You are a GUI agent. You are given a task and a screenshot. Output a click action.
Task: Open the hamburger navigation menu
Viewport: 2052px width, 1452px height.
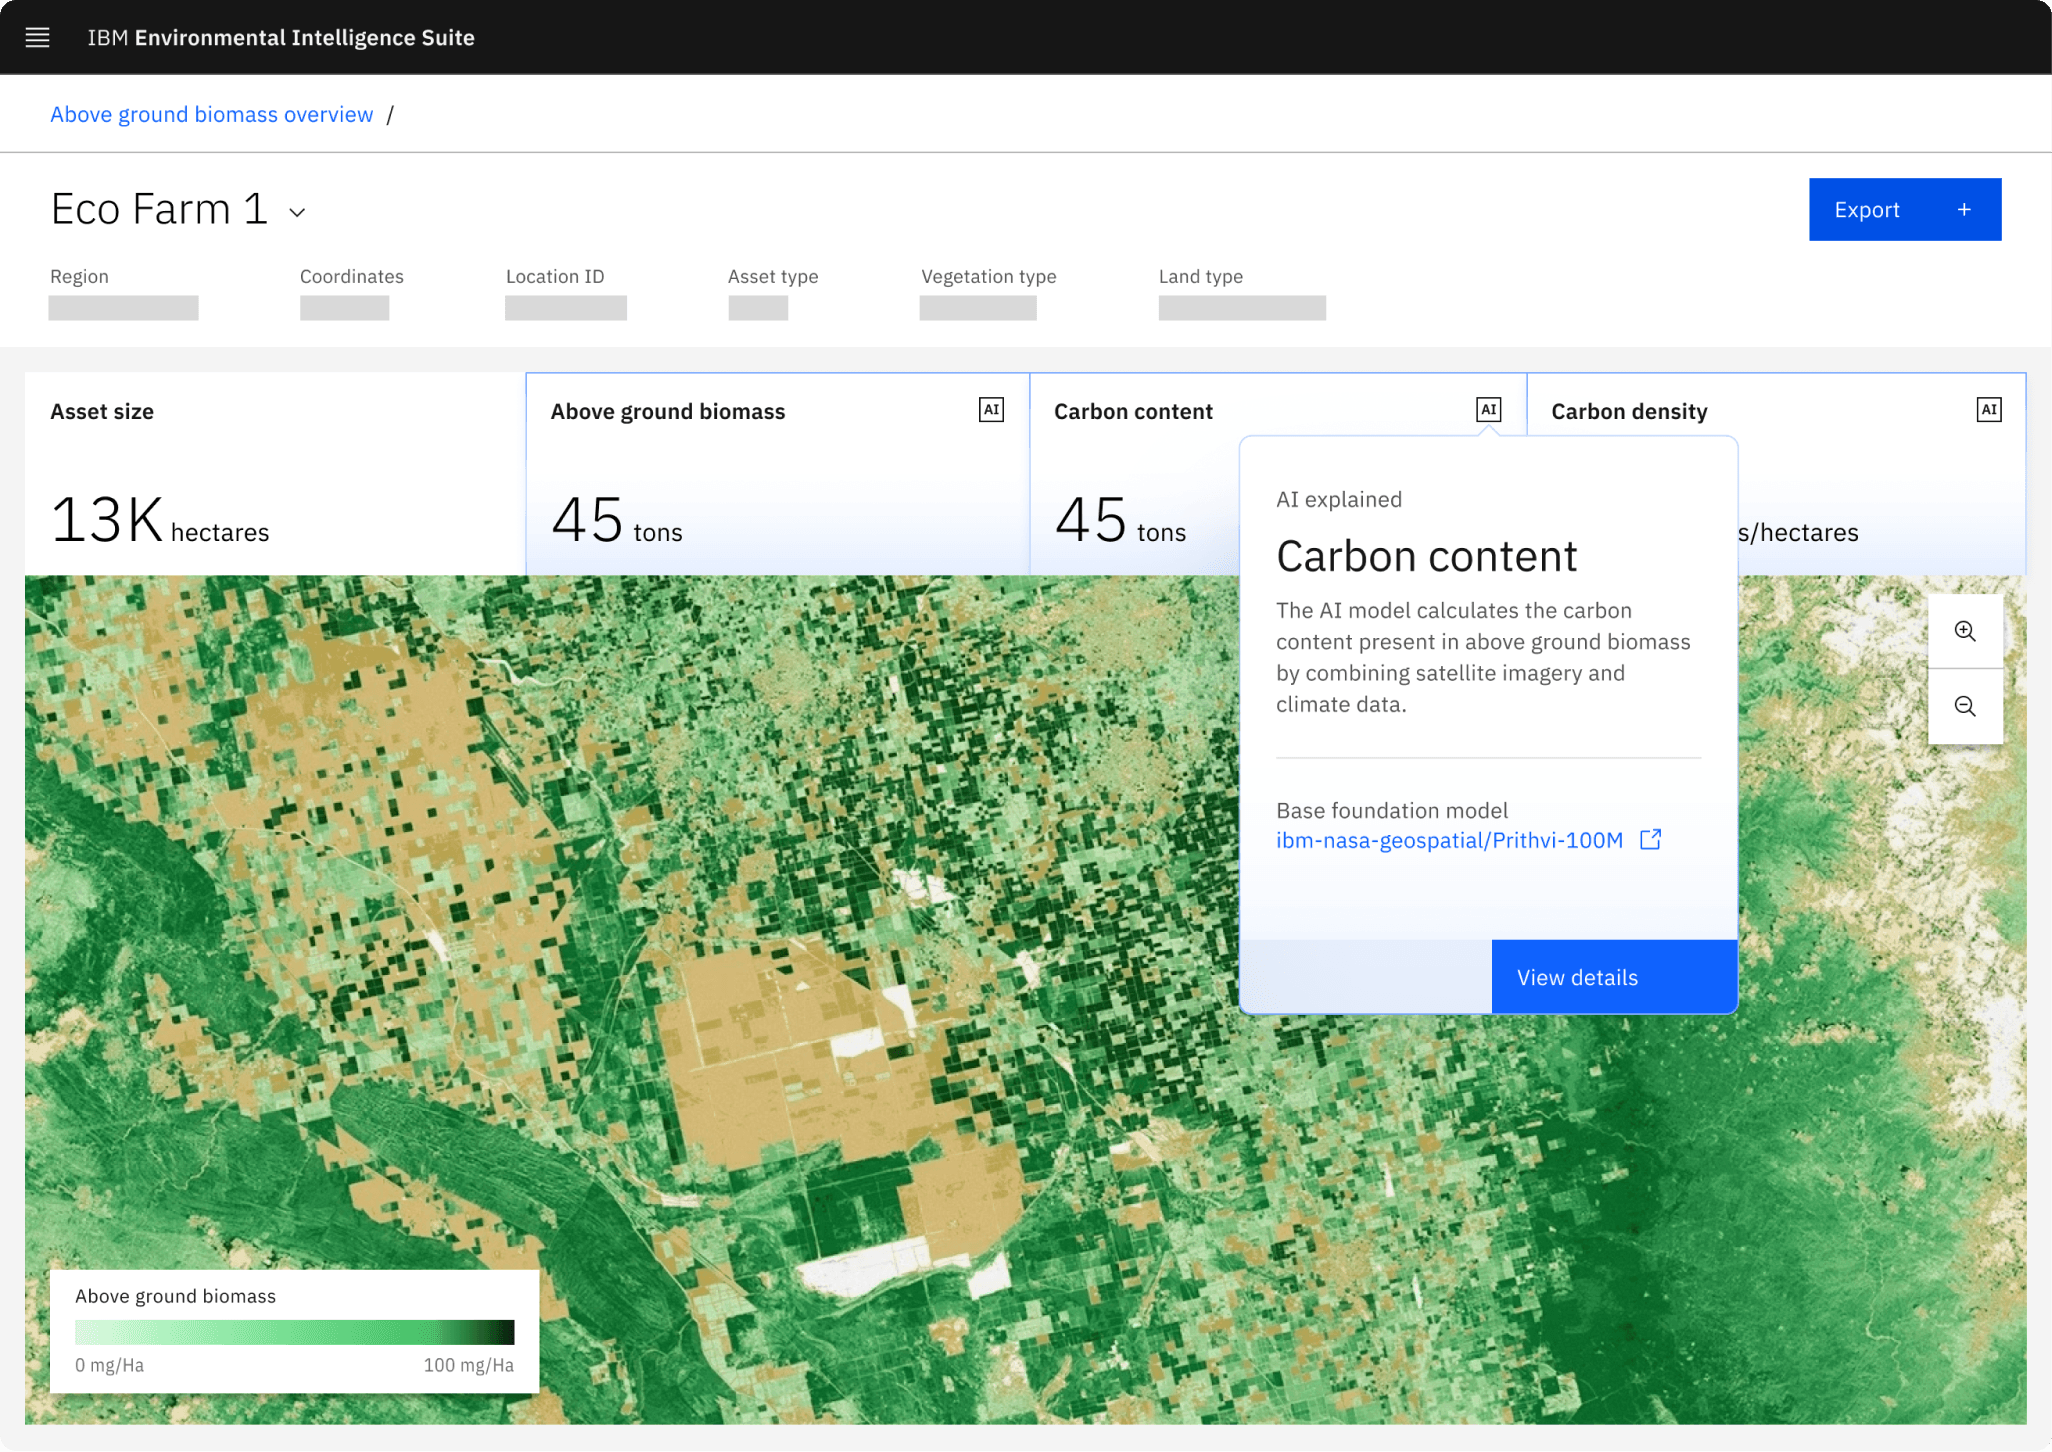click(37, 38)
